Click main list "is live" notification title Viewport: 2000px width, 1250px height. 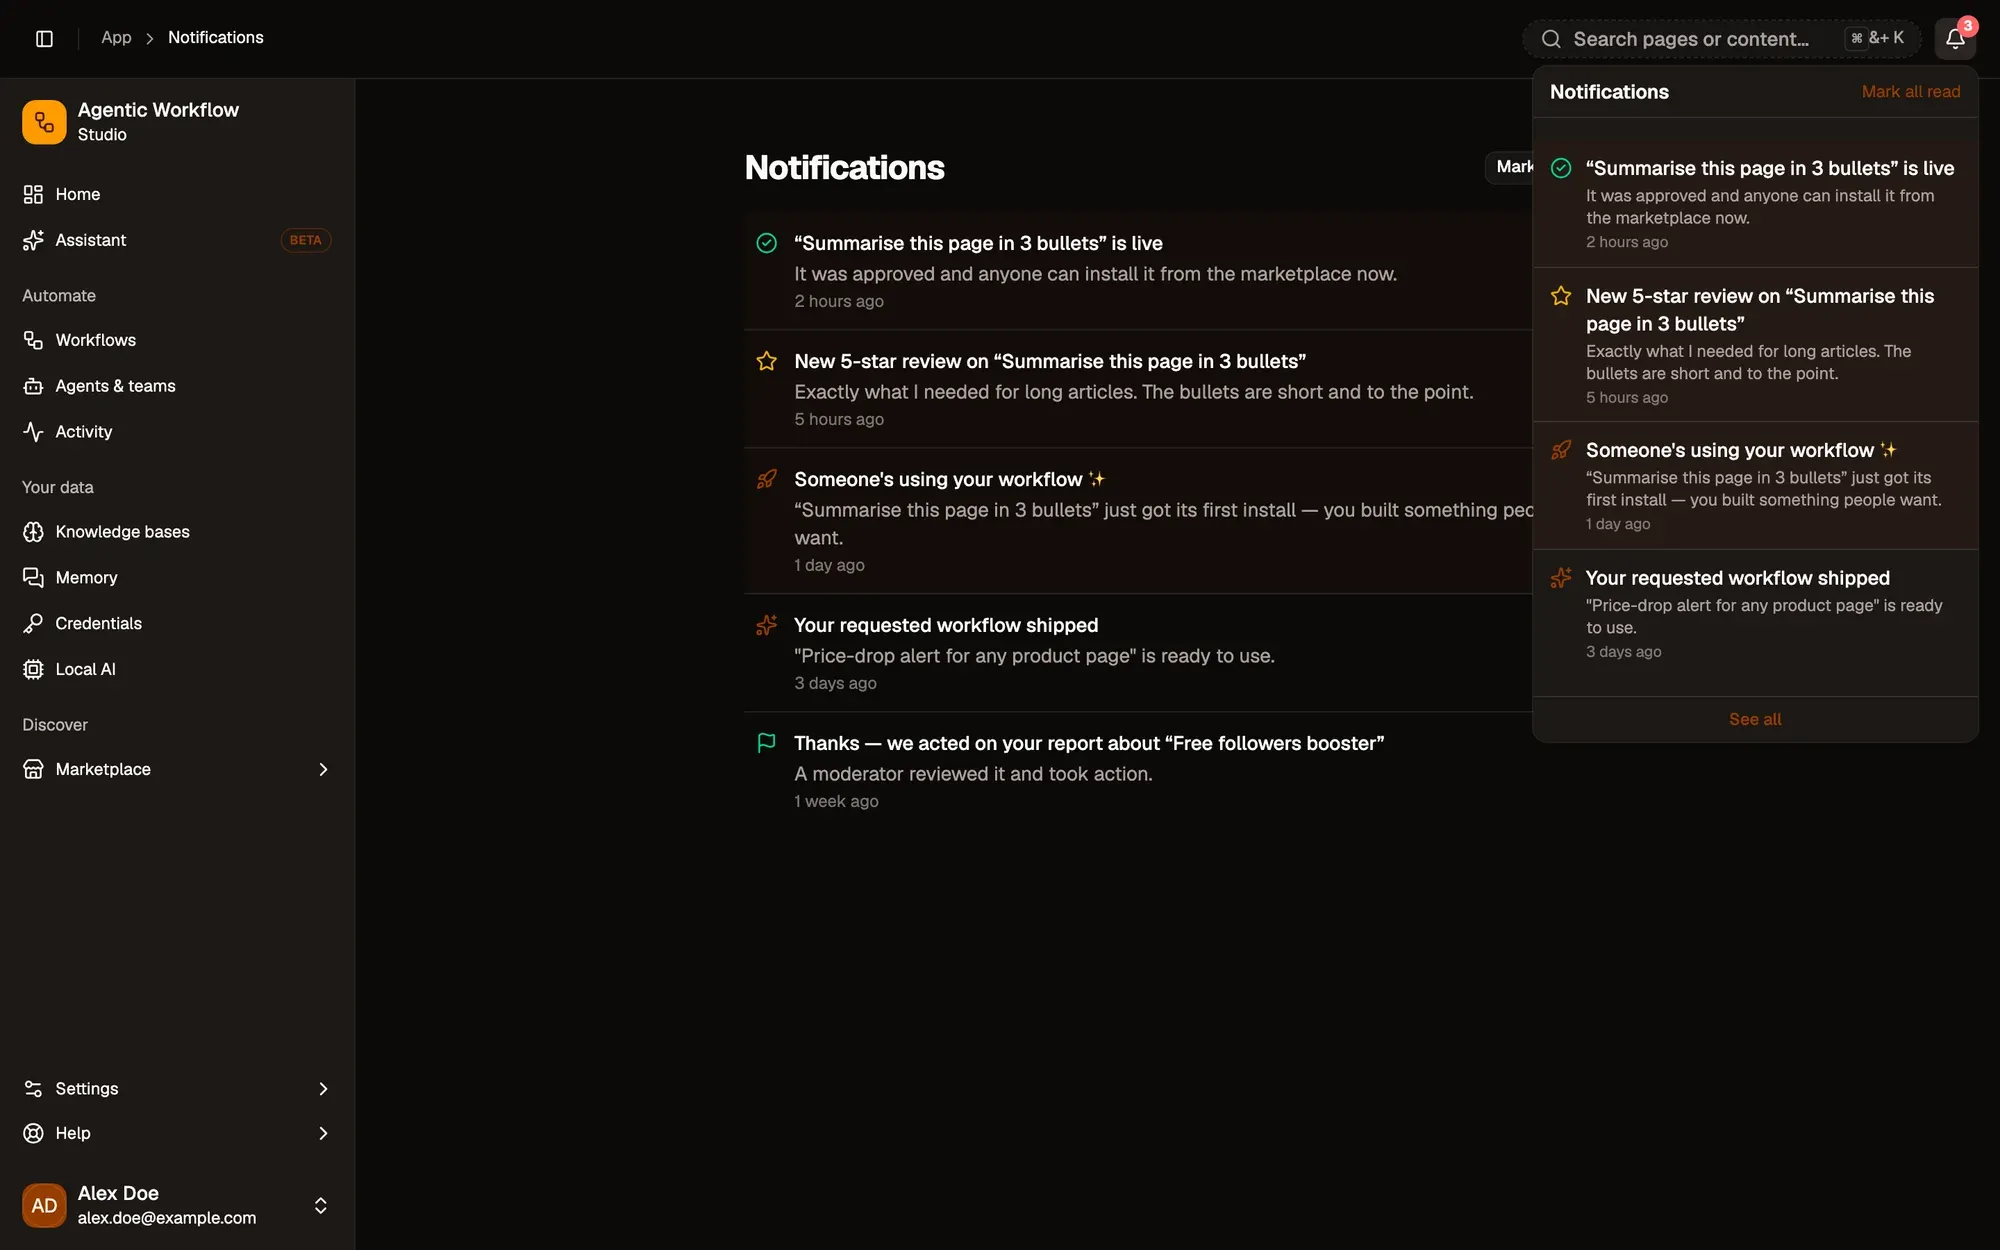point(978,243)
